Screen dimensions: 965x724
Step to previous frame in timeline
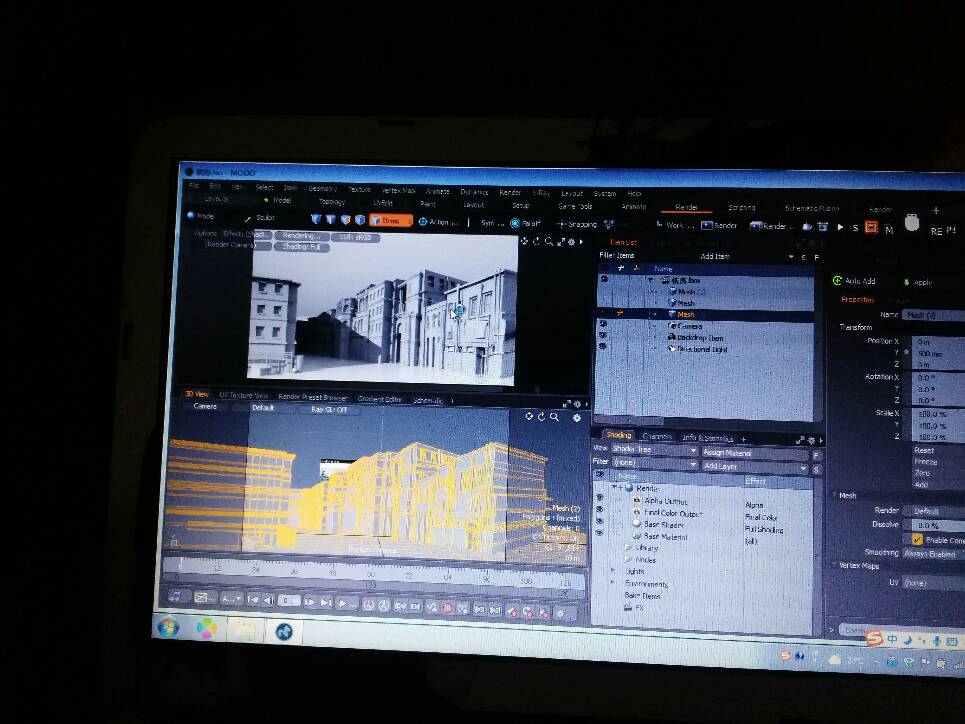(x=268, y=600)
